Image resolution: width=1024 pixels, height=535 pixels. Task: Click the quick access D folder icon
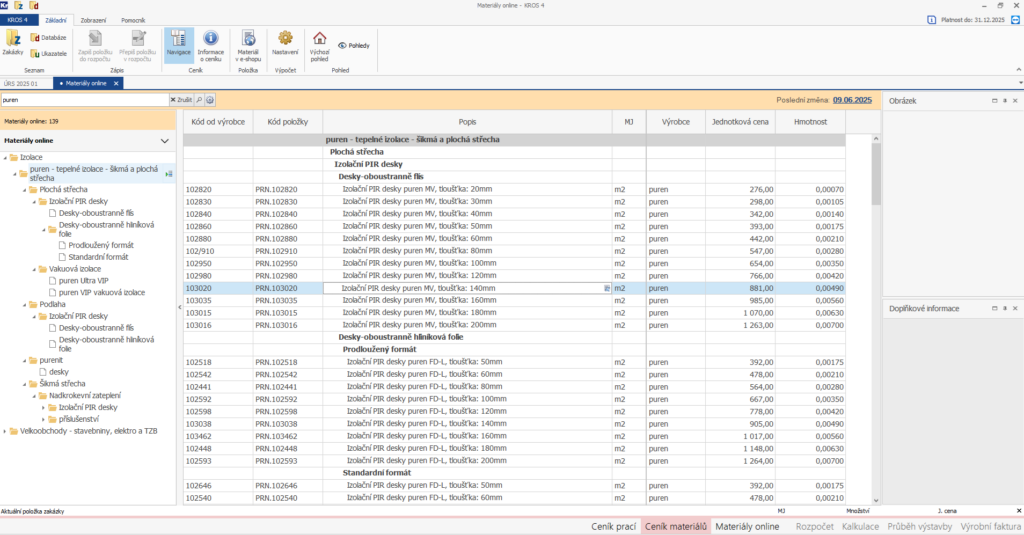click(34, 5)
